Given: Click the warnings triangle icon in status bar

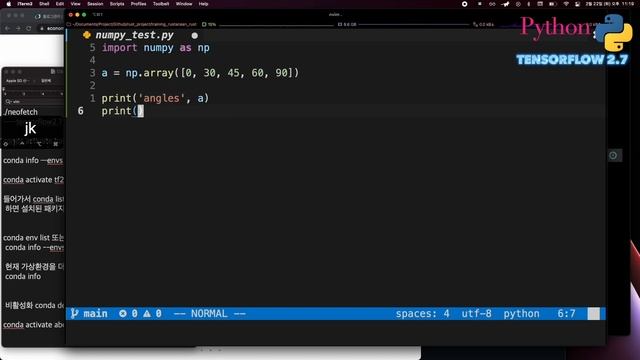Looking at the screenshot, I should [x=147, y=313].
